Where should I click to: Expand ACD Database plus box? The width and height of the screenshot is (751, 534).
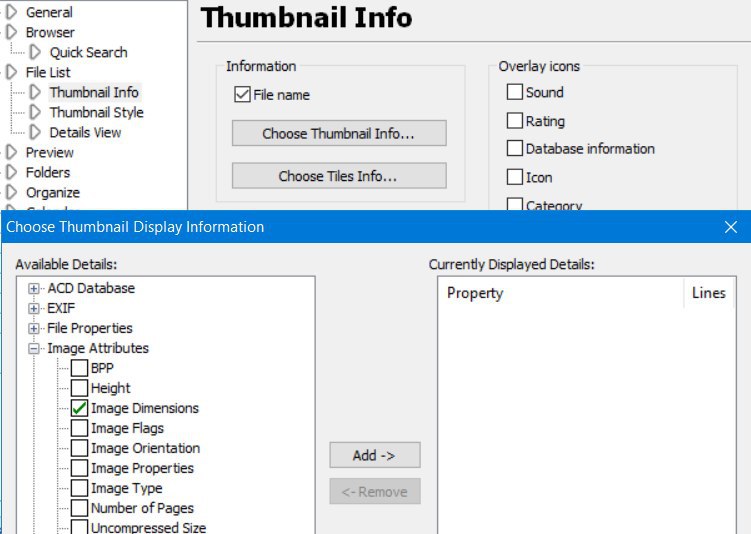coord(34,288)
